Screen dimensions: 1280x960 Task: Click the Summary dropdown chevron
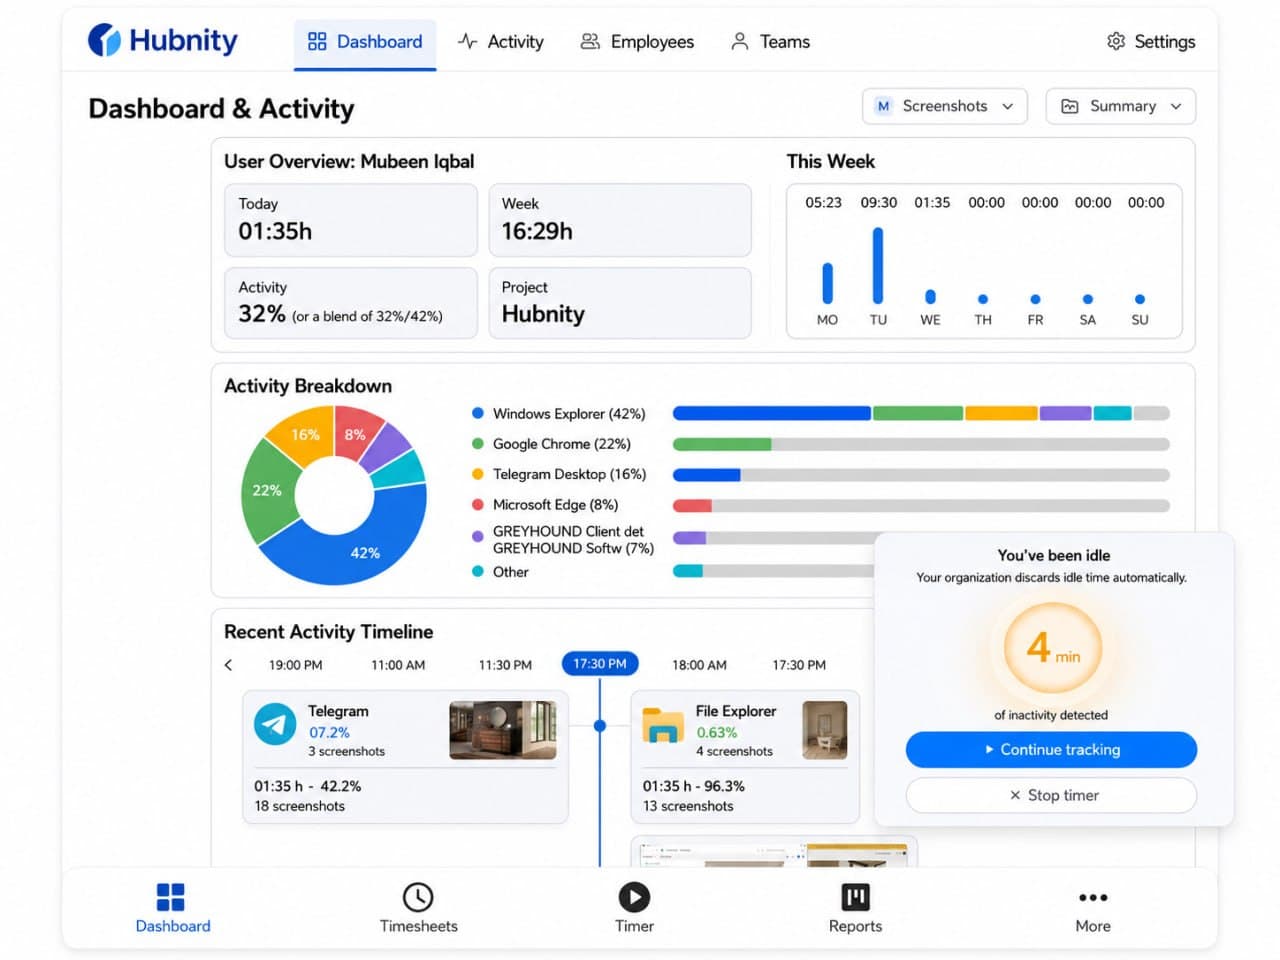click(x=1176, y=106)
